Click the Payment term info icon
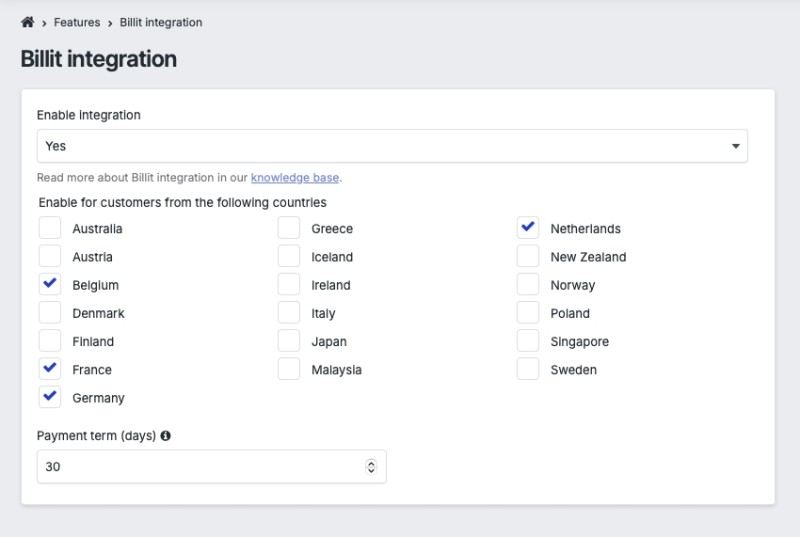The image size is (800, 537). pyautogui.click(x=165, y=436)
